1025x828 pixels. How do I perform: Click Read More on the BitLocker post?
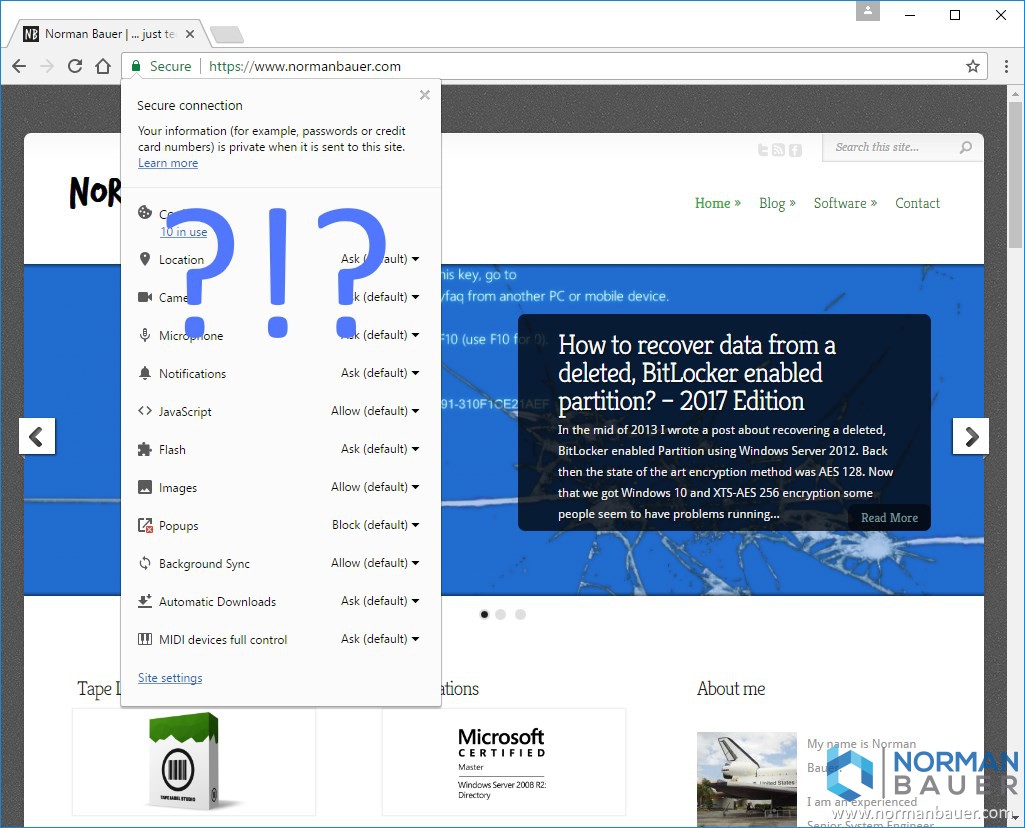(889, 518)
